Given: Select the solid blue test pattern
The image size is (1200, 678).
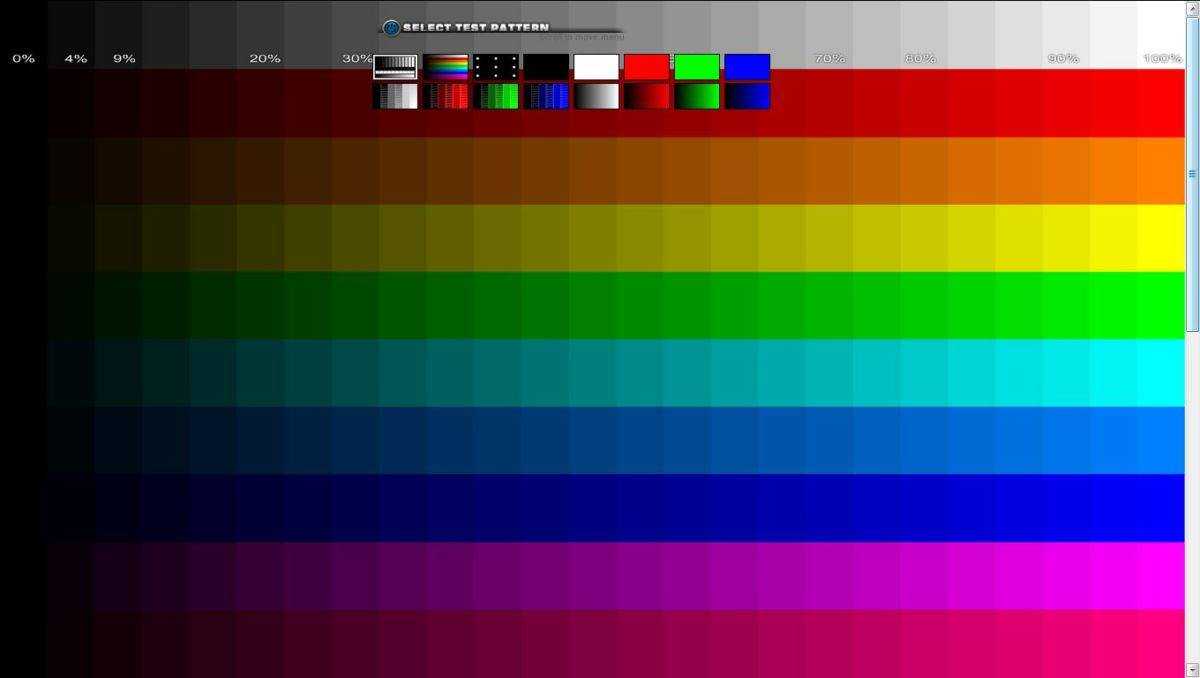Looking at the screenshot, I should pos(747,67).
